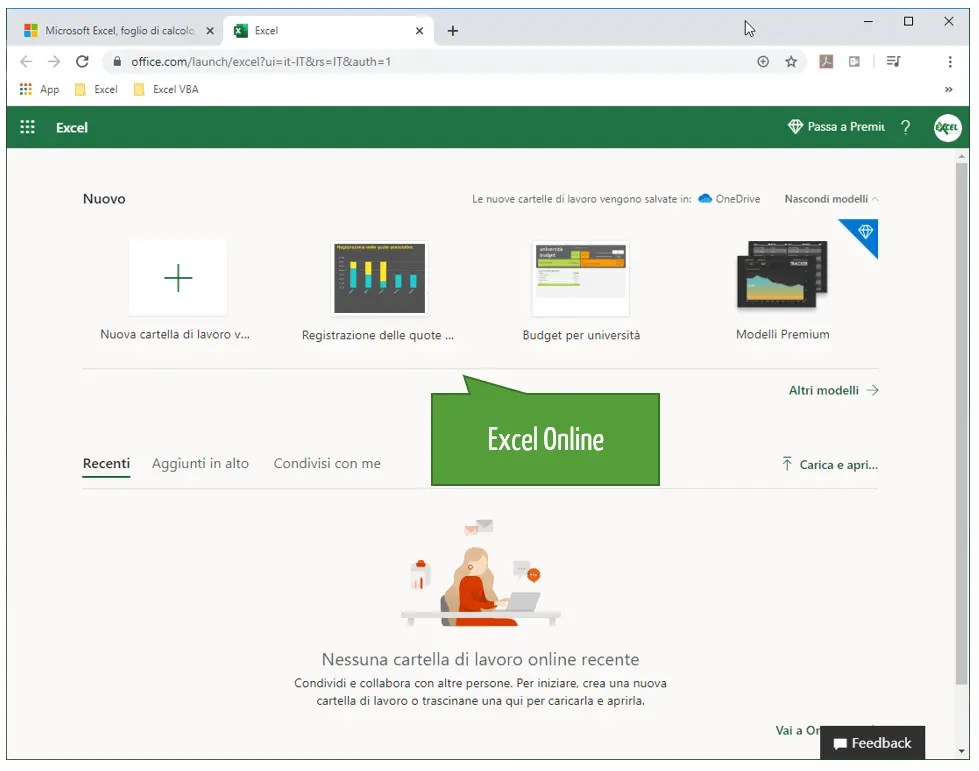Go back with the browser back arrow
The height and width of the screenshot is (771, 979).
click(26, 61)
